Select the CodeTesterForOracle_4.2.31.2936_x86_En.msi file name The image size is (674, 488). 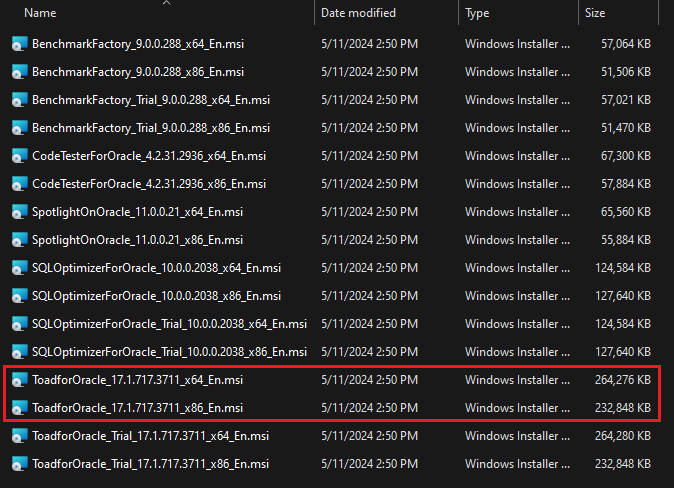point(149,184)
